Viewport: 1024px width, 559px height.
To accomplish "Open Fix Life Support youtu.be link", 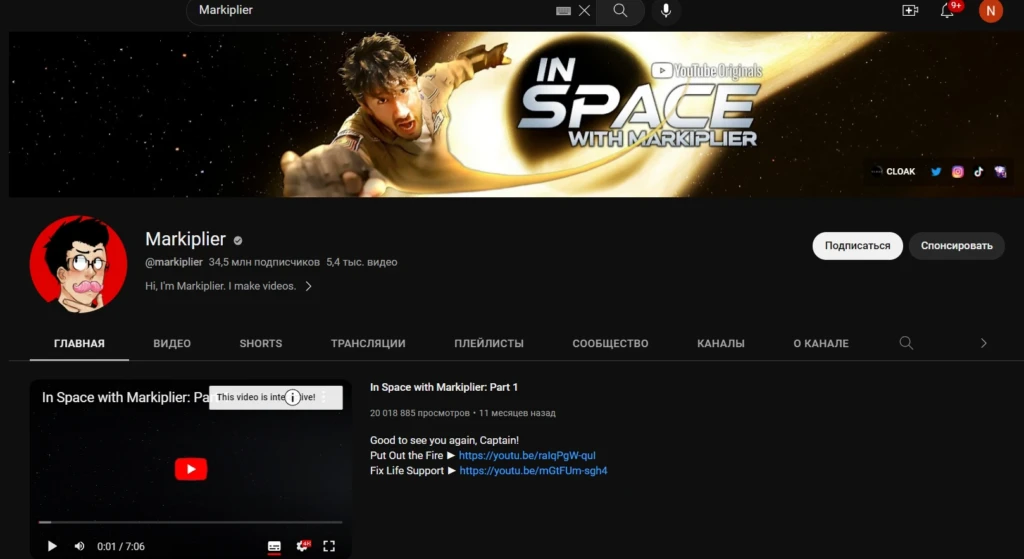I will point(534,470).
